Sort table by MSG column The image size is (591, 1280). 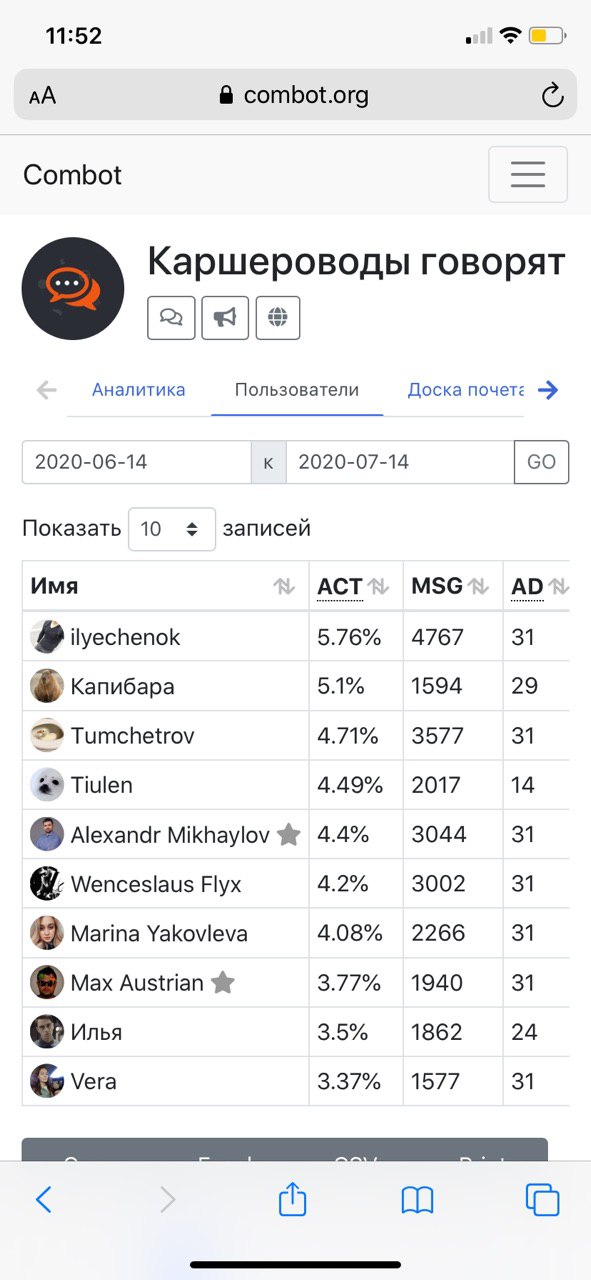tap(453, 587)
